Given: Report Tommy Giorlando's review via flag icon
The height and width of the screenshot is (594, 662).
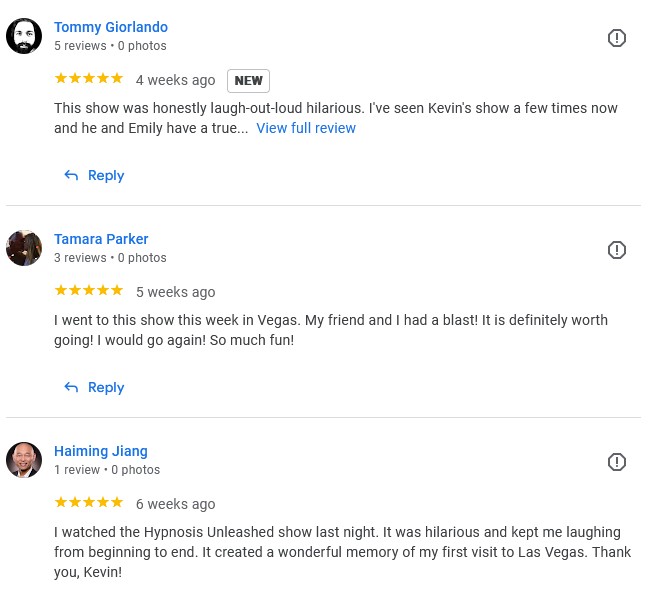Looking at the screenshot, I should tap(617, 38).
